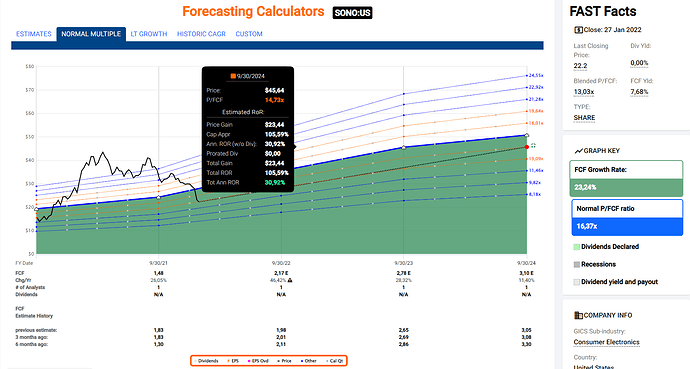
Task: Click the 1,48 FCF value for 9/30/21
Action: pyautogui.click(x=158, y=273)
